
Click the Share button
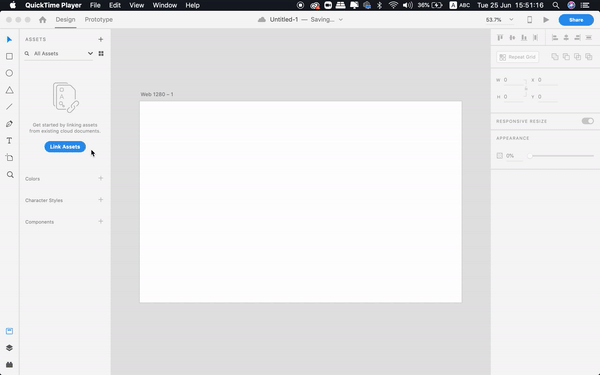point(576,20)
